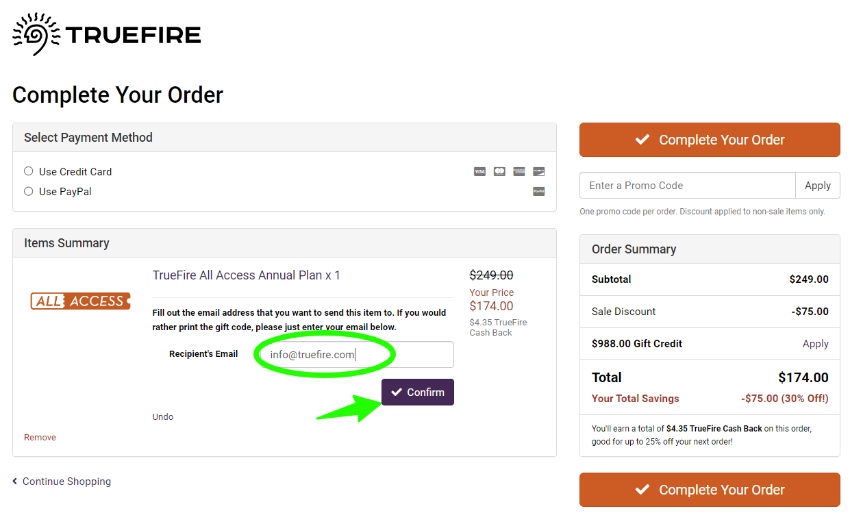Focus the Enter a Promo Code field
850x514 pixels.
pos(687,185)
